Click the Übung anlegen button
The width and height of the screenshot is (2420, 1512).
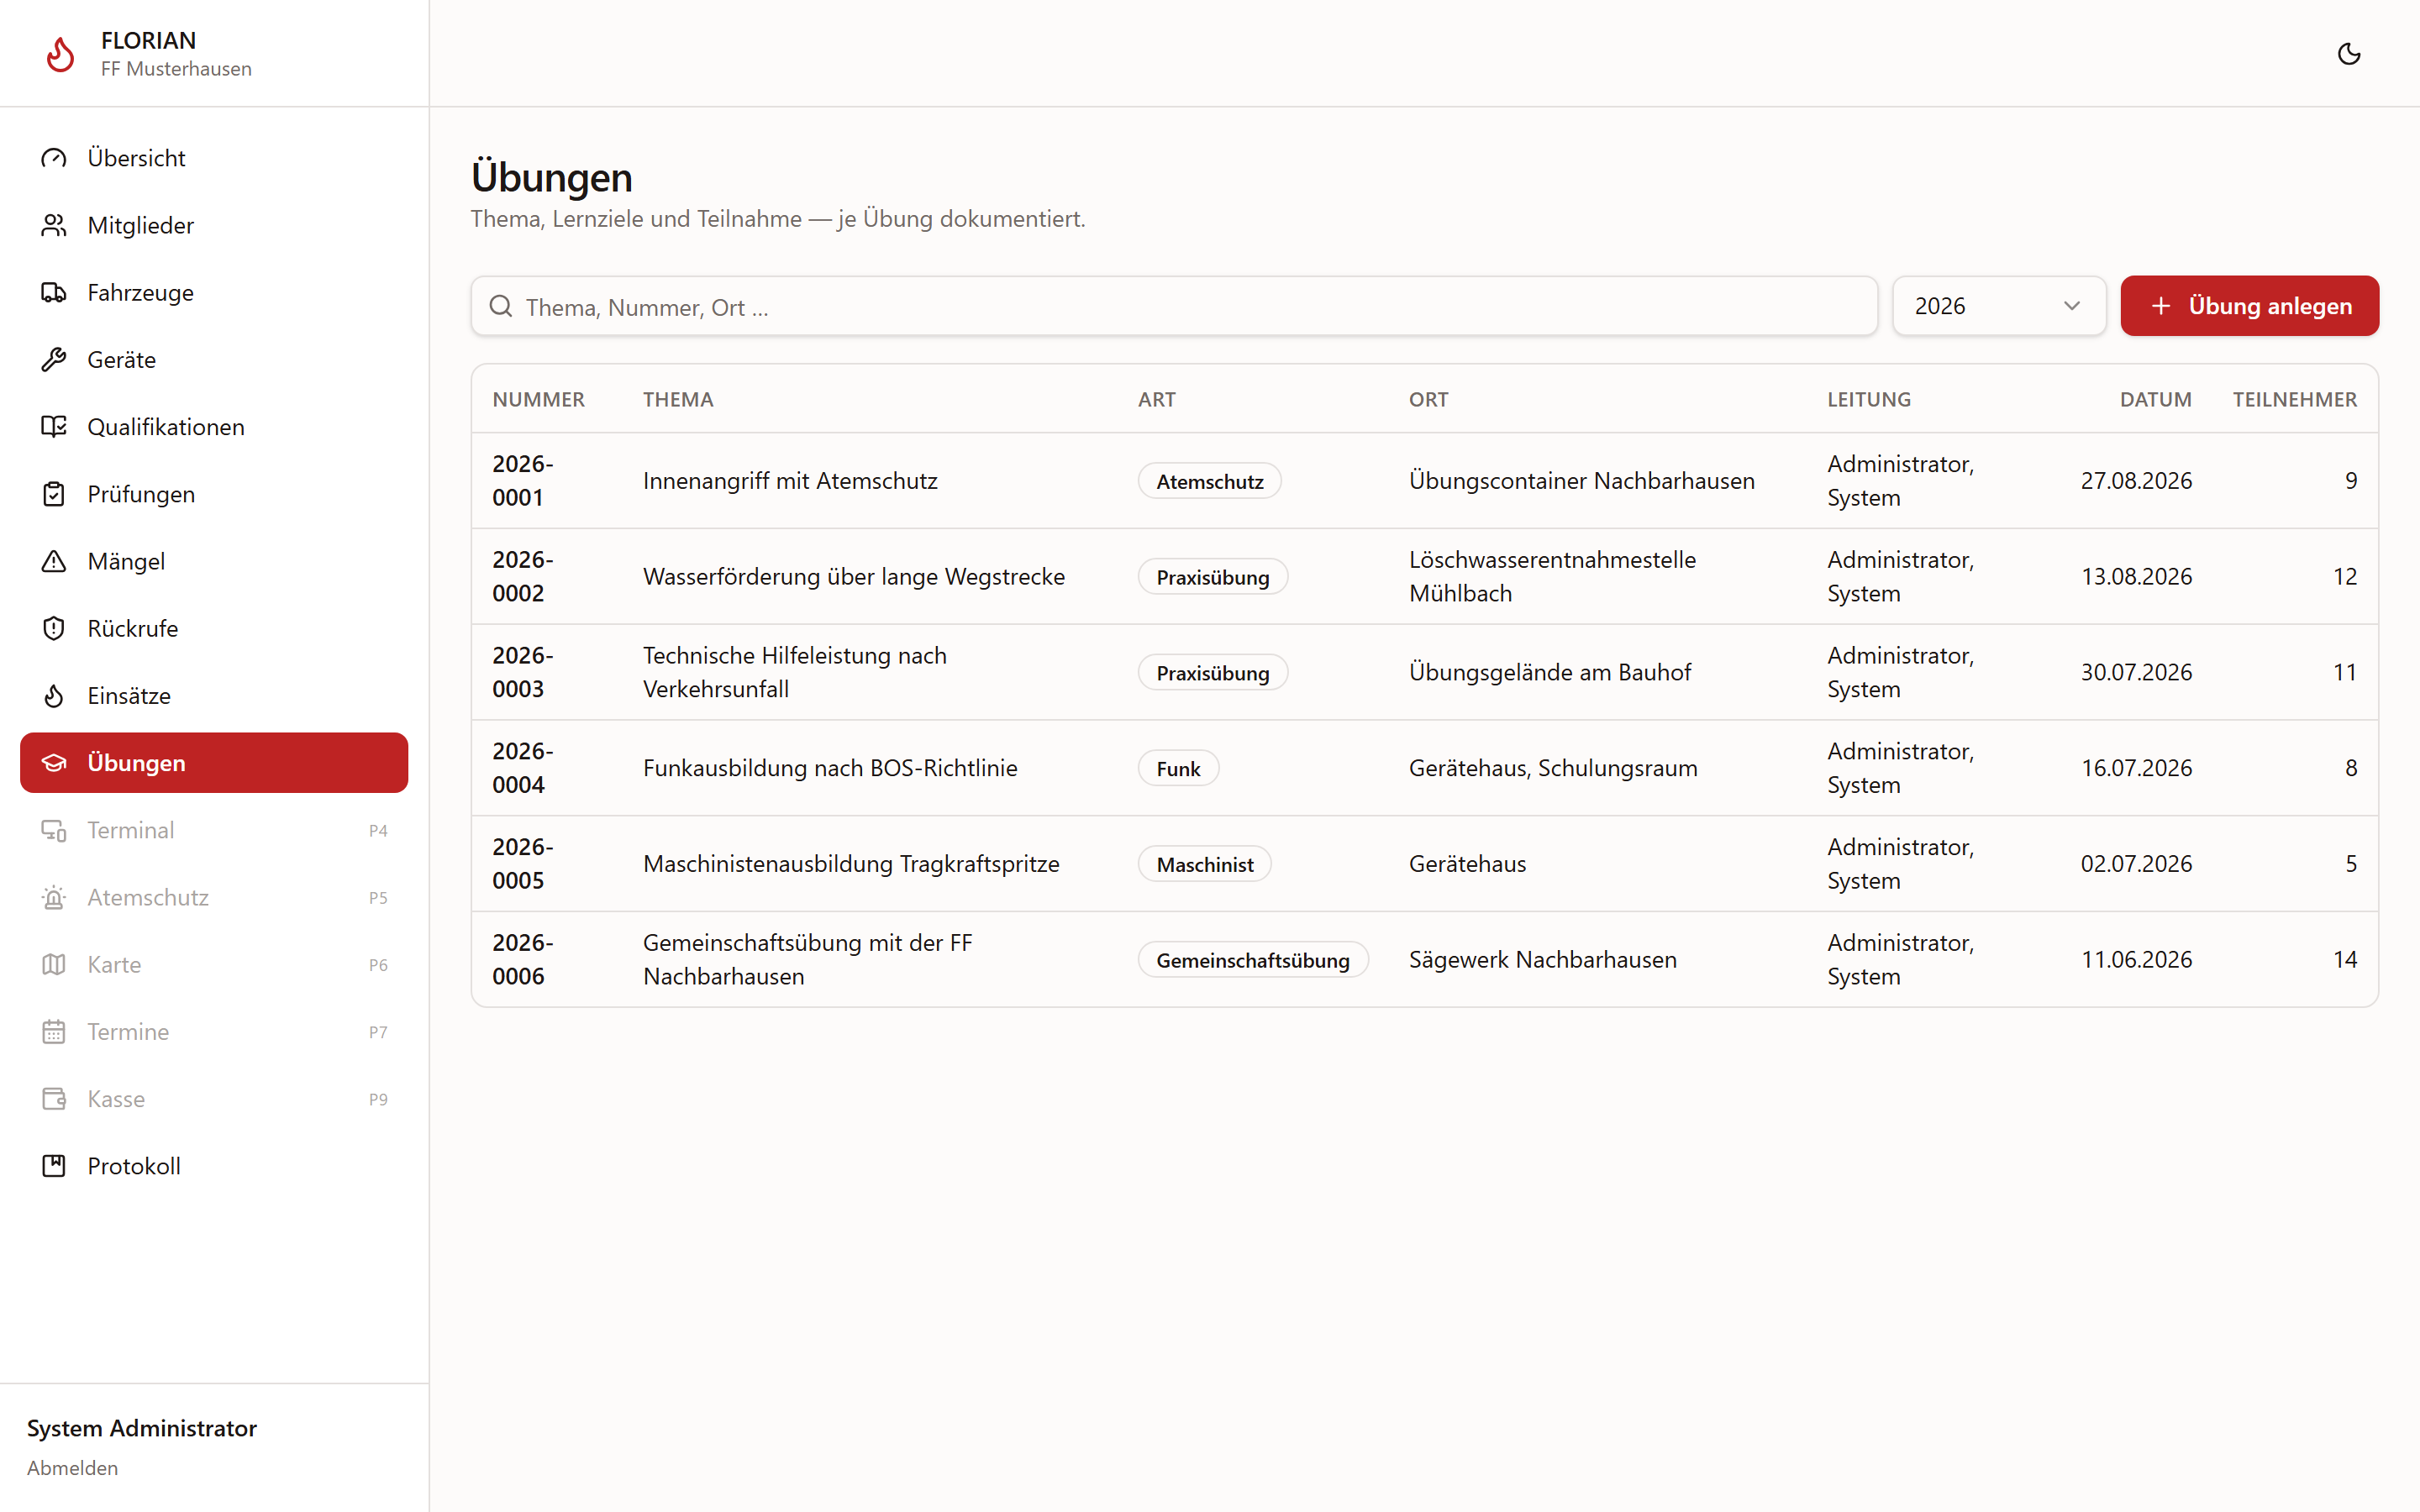point(2249,306)
